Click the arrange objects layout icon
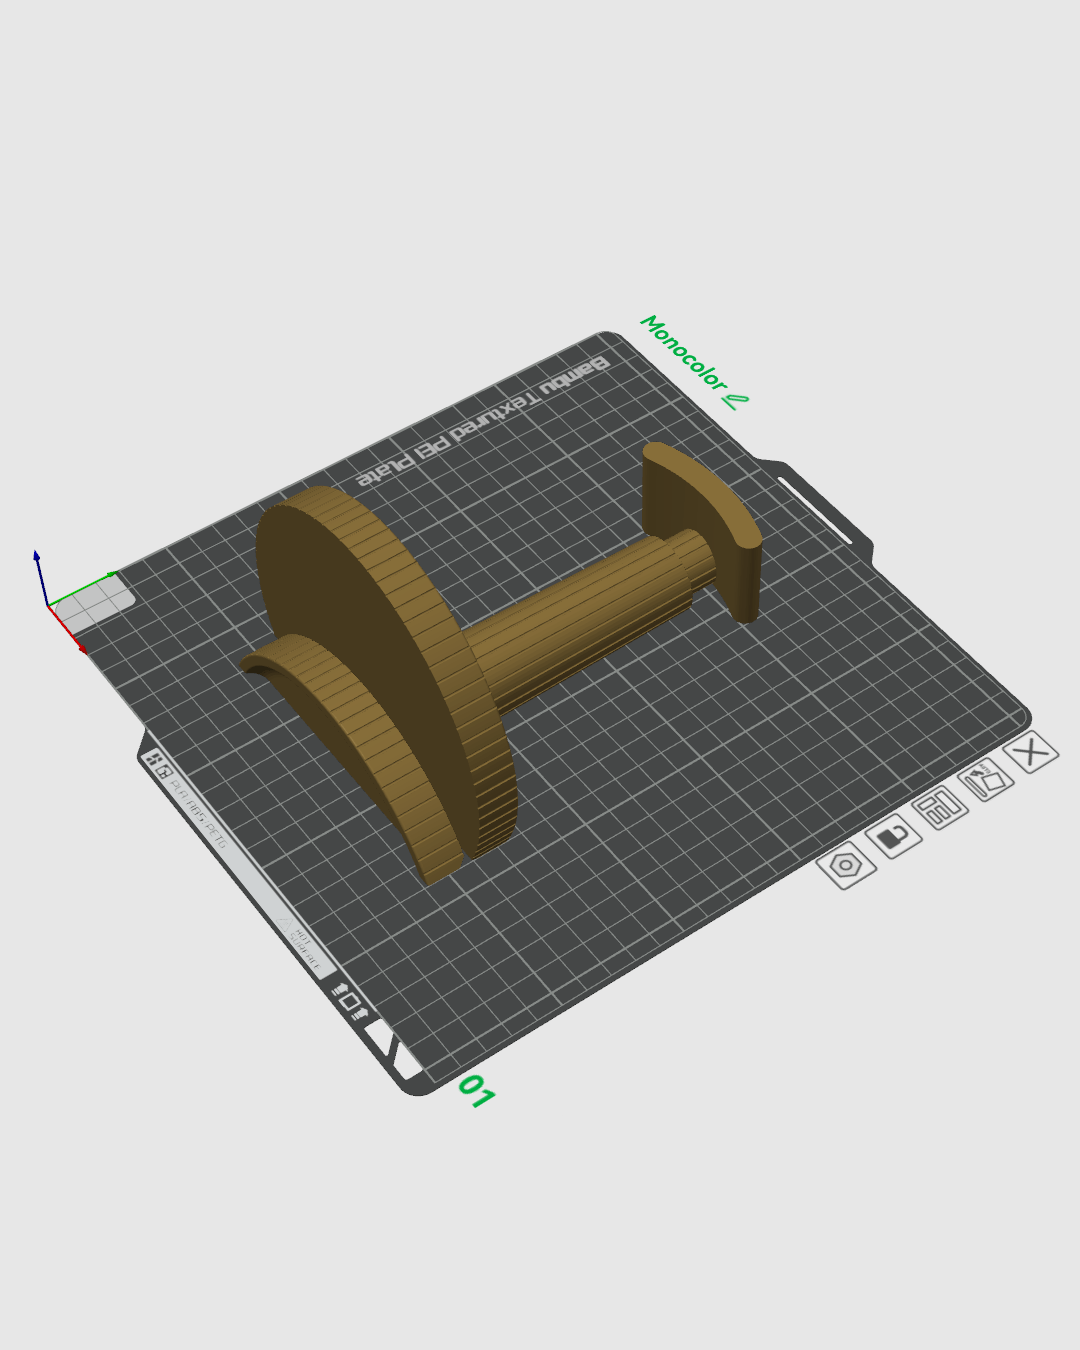The image size is (1080, 1350). (940, 808)
